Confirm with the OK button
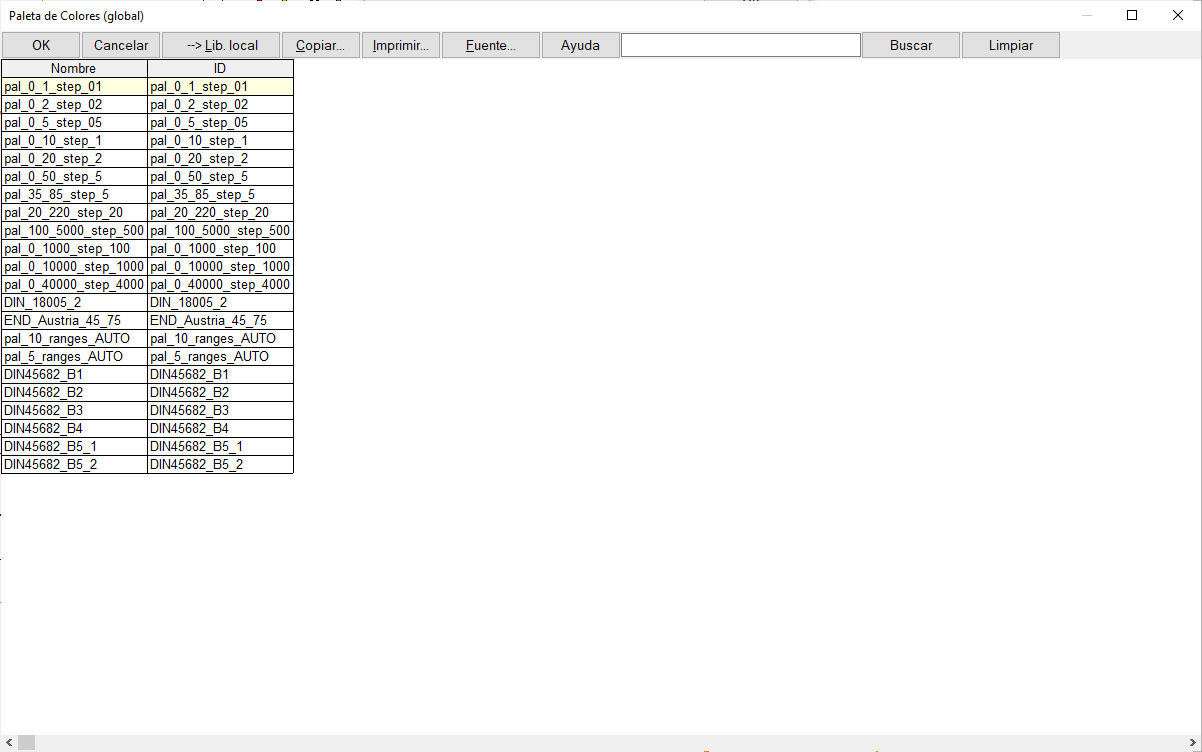Screen dimensions: 1202x752 point(41,45)
